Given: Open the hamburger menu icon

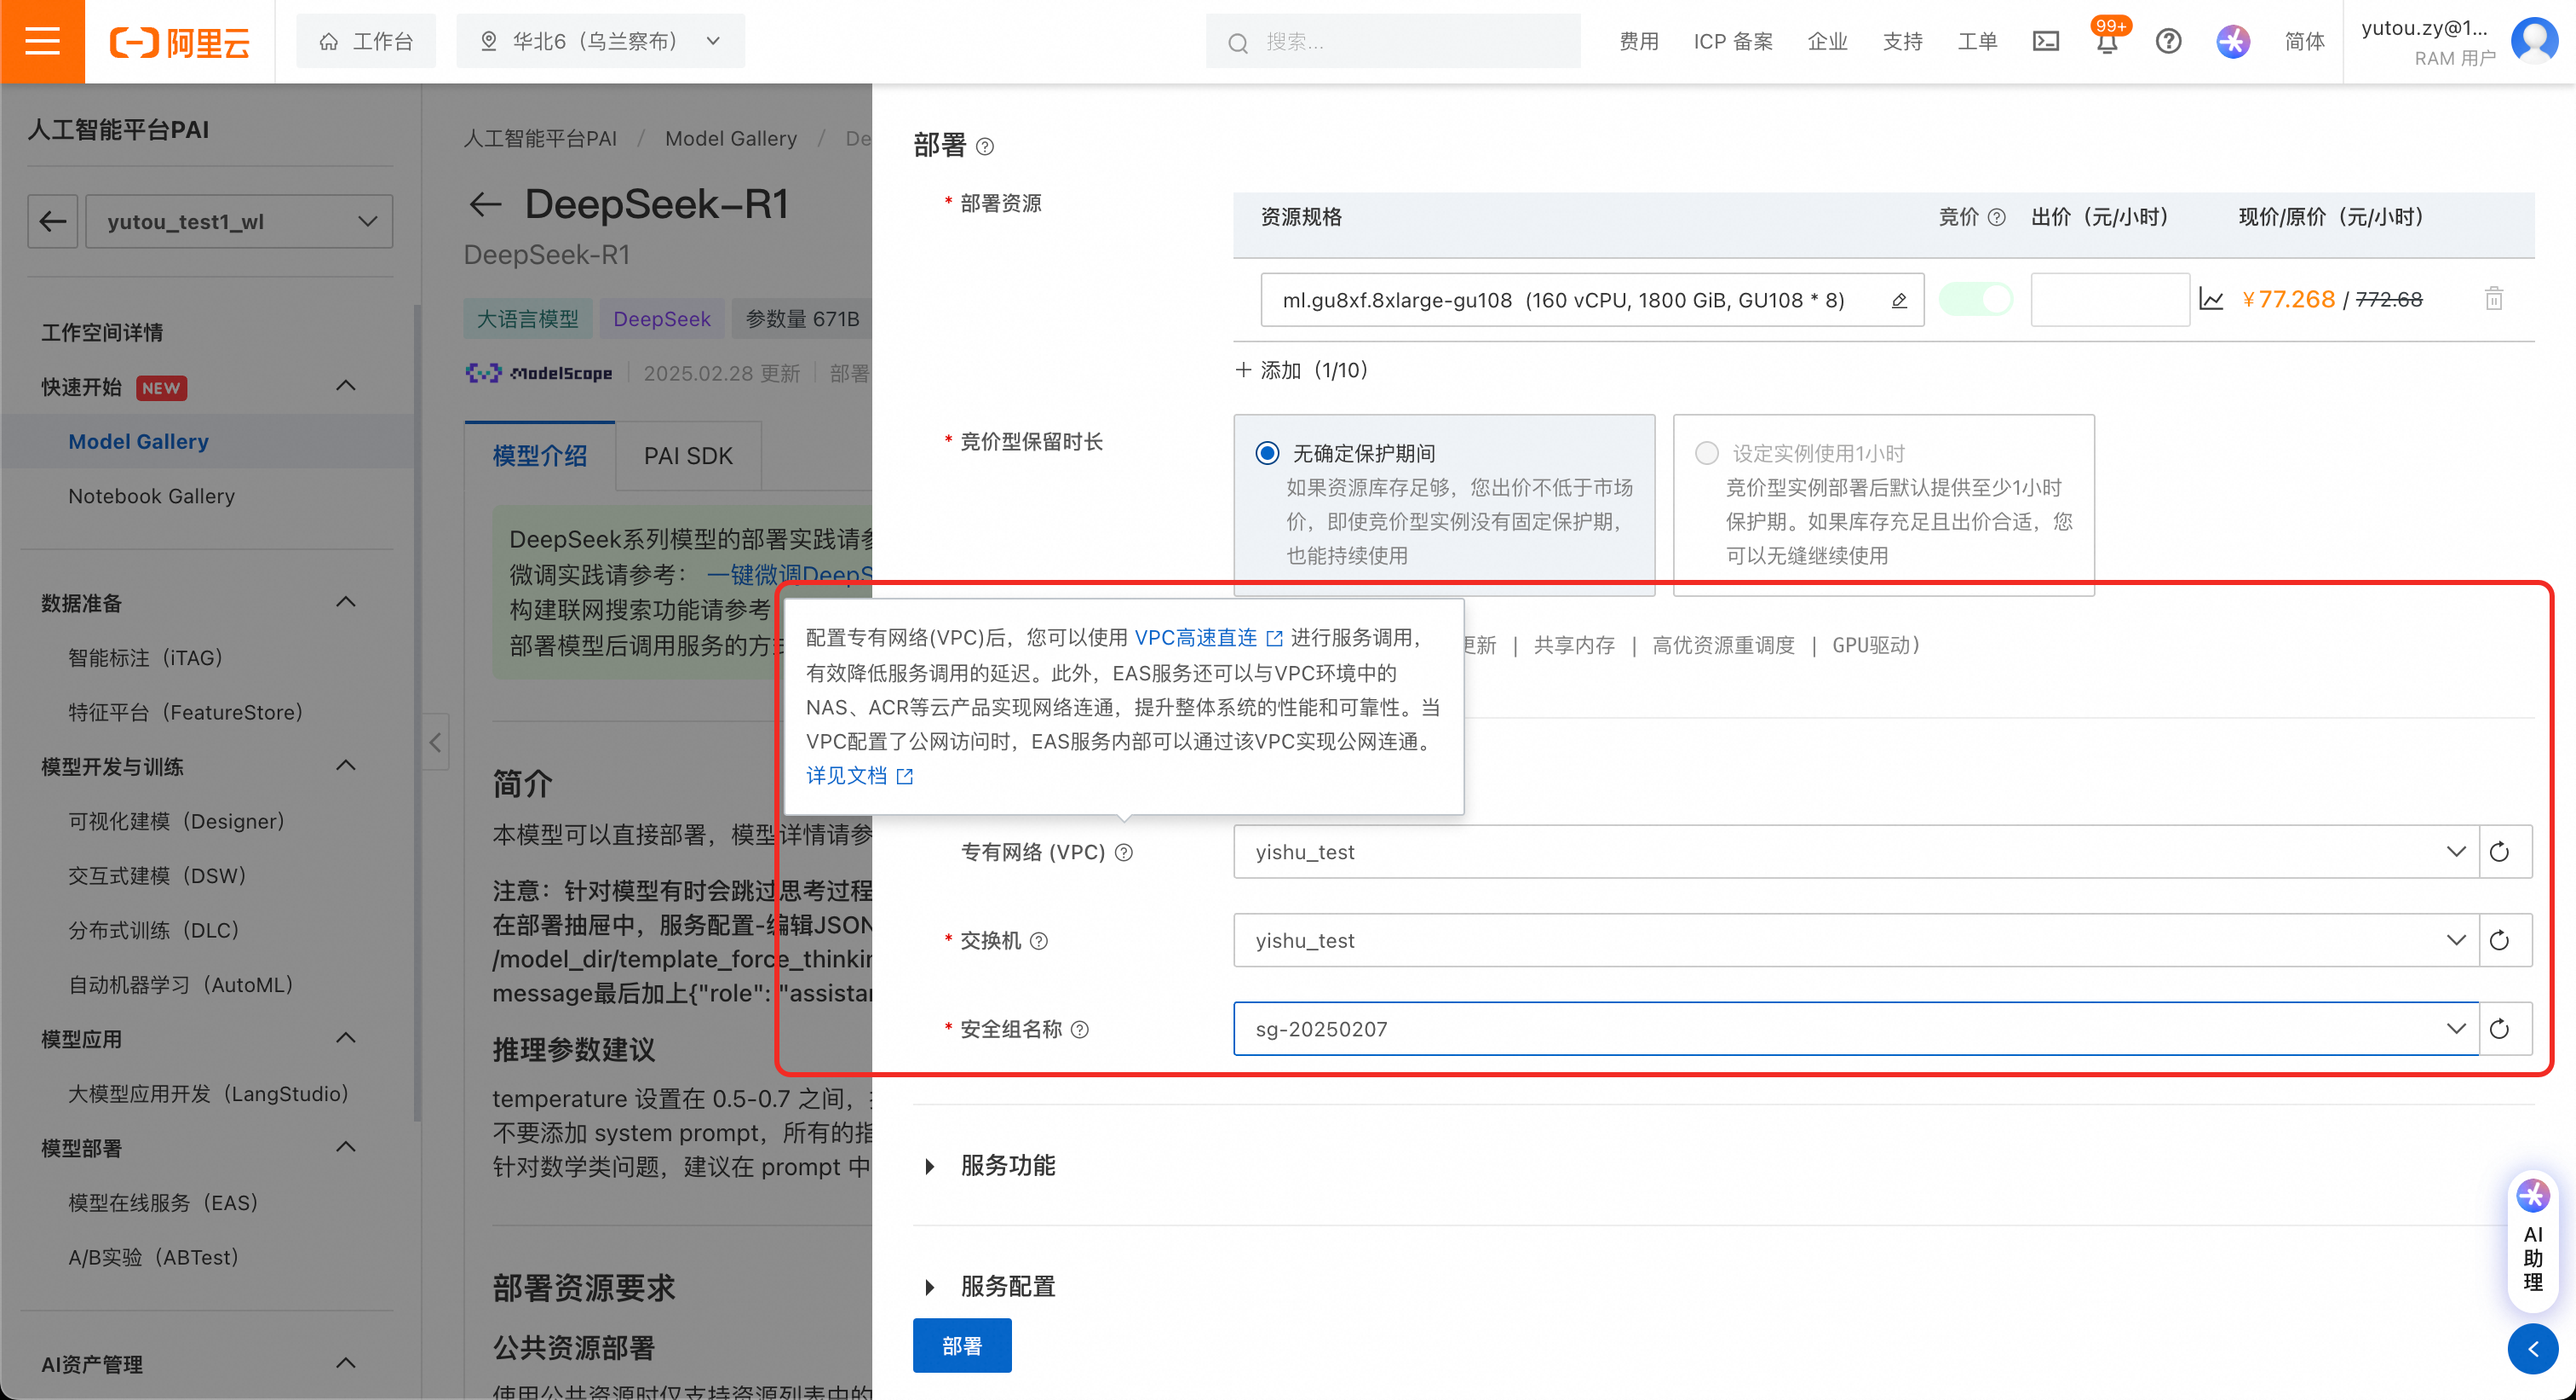Looking at the screenshot, I should 42,41.
